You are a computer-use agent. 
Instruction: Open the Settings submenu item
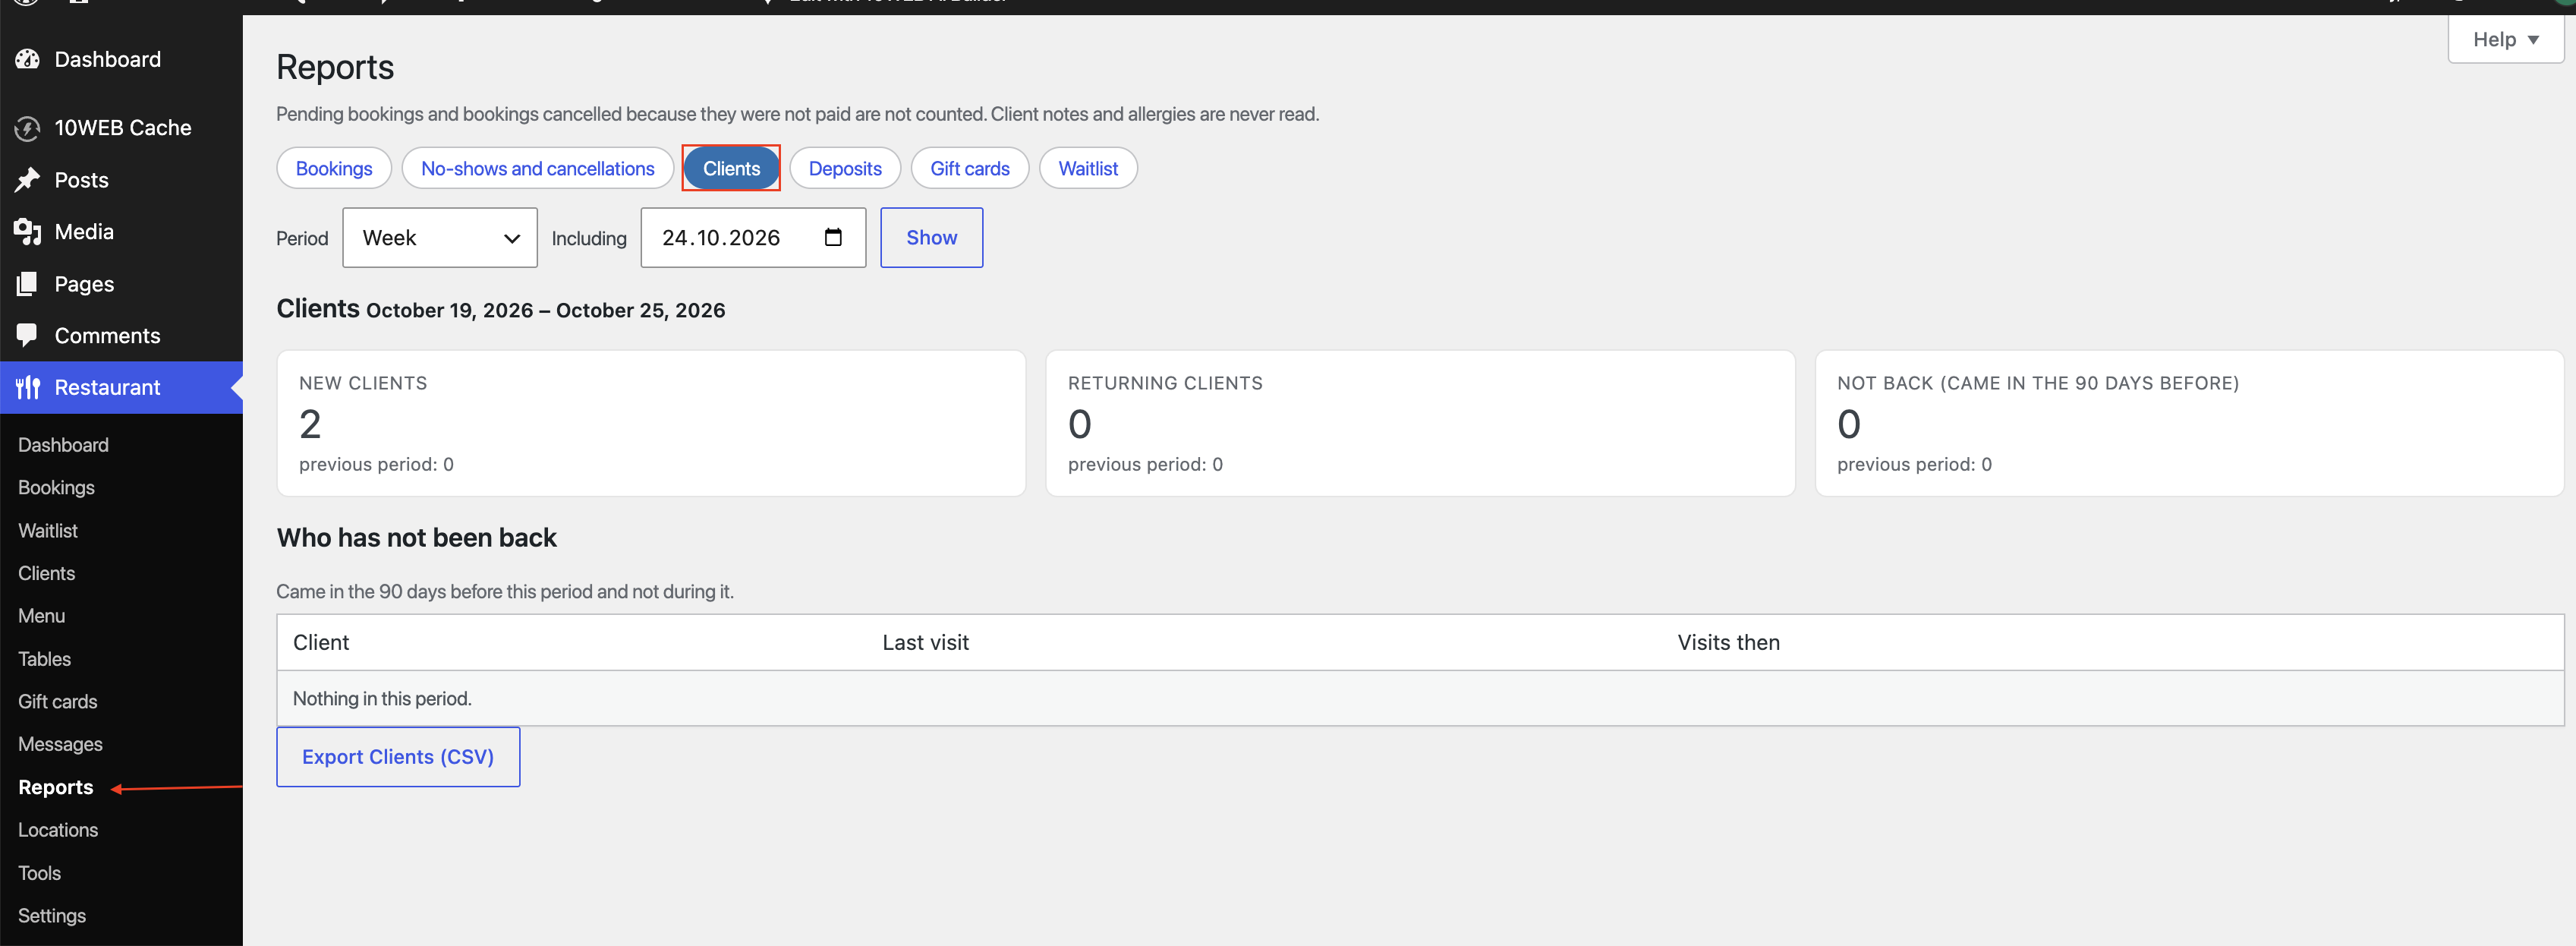tap(52, 916)
